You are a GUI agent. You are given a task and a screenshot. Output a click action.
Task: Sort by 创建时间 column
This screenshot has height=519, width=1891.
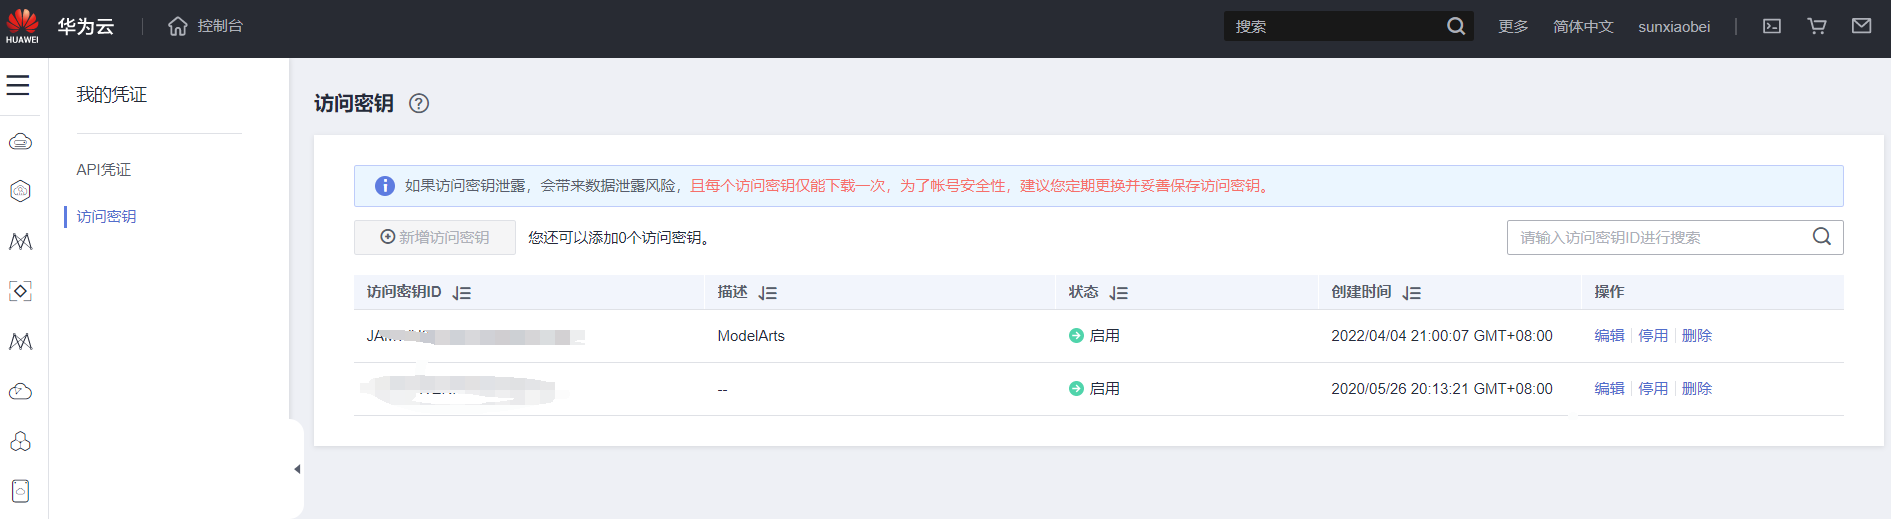pos(1411,293)
